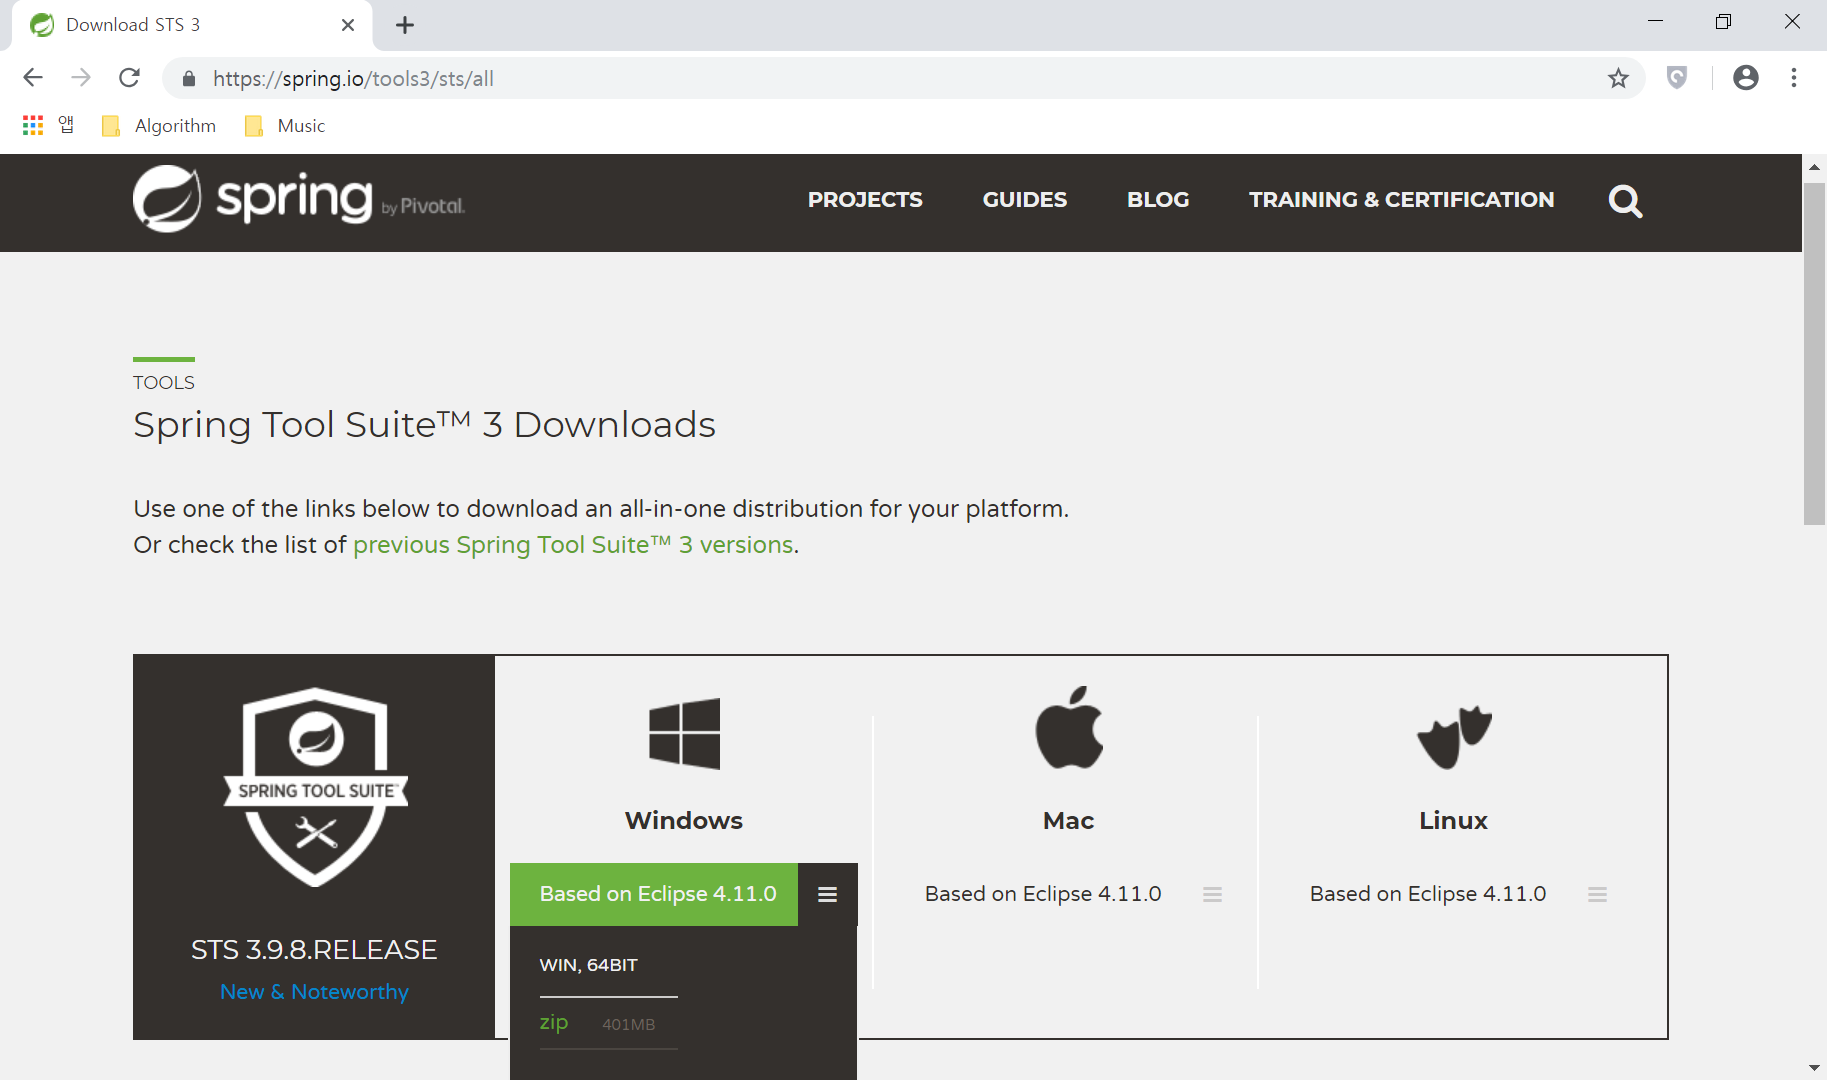Open site search magnifier icon

pos(1625,201)
